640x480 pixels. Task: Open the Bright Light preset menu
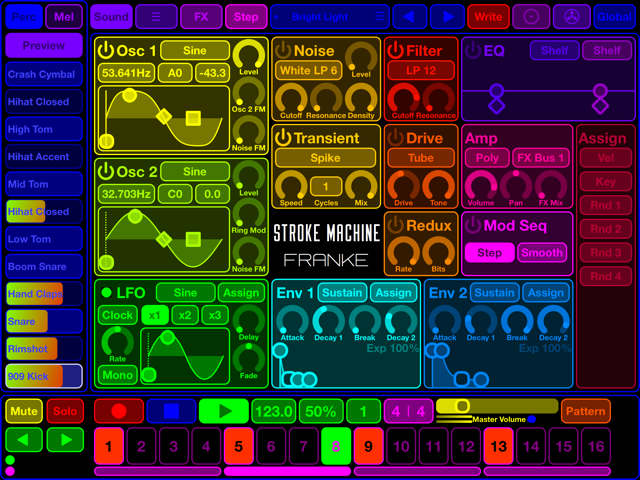tap(330, 17)
